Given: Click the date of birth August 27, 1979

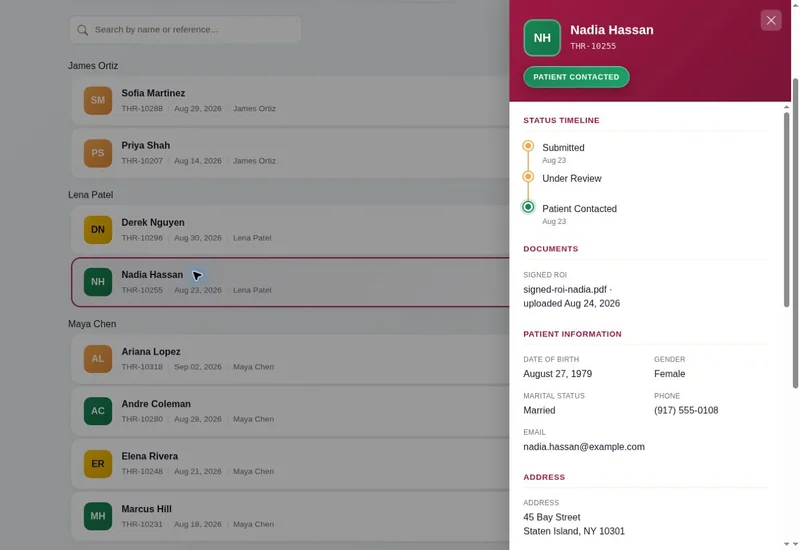Looking at the screenshot, I should tap(557, 374).
